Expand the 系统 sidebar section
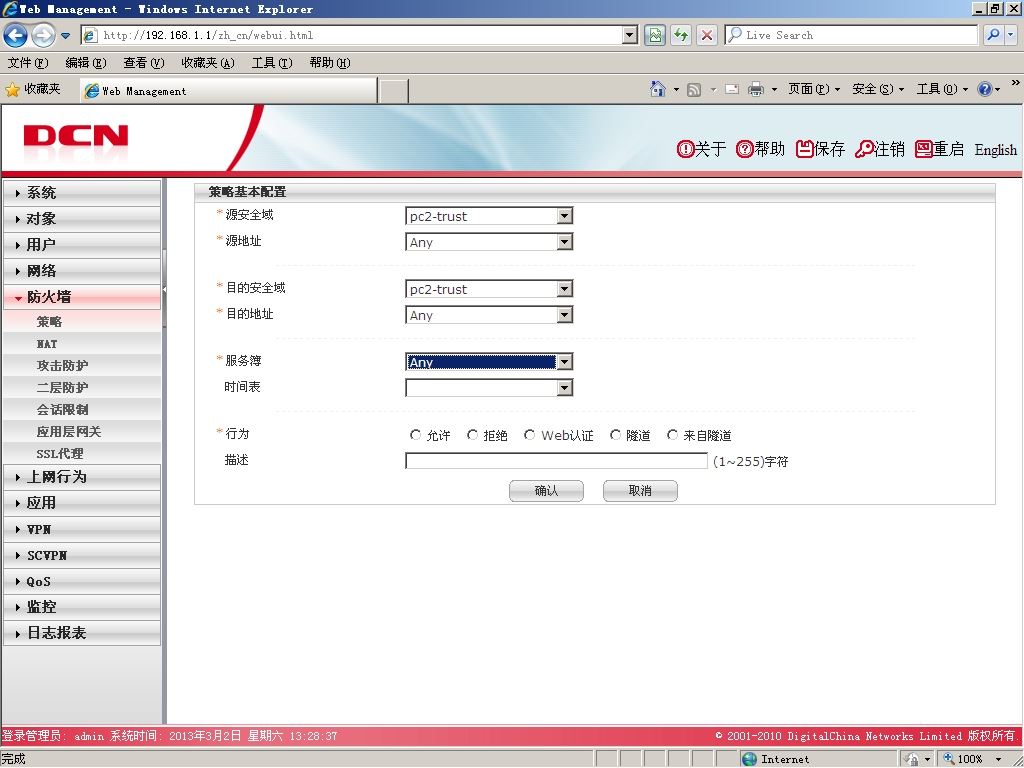The width and height of the screenshot is (1024, 768). pos(82,193)
